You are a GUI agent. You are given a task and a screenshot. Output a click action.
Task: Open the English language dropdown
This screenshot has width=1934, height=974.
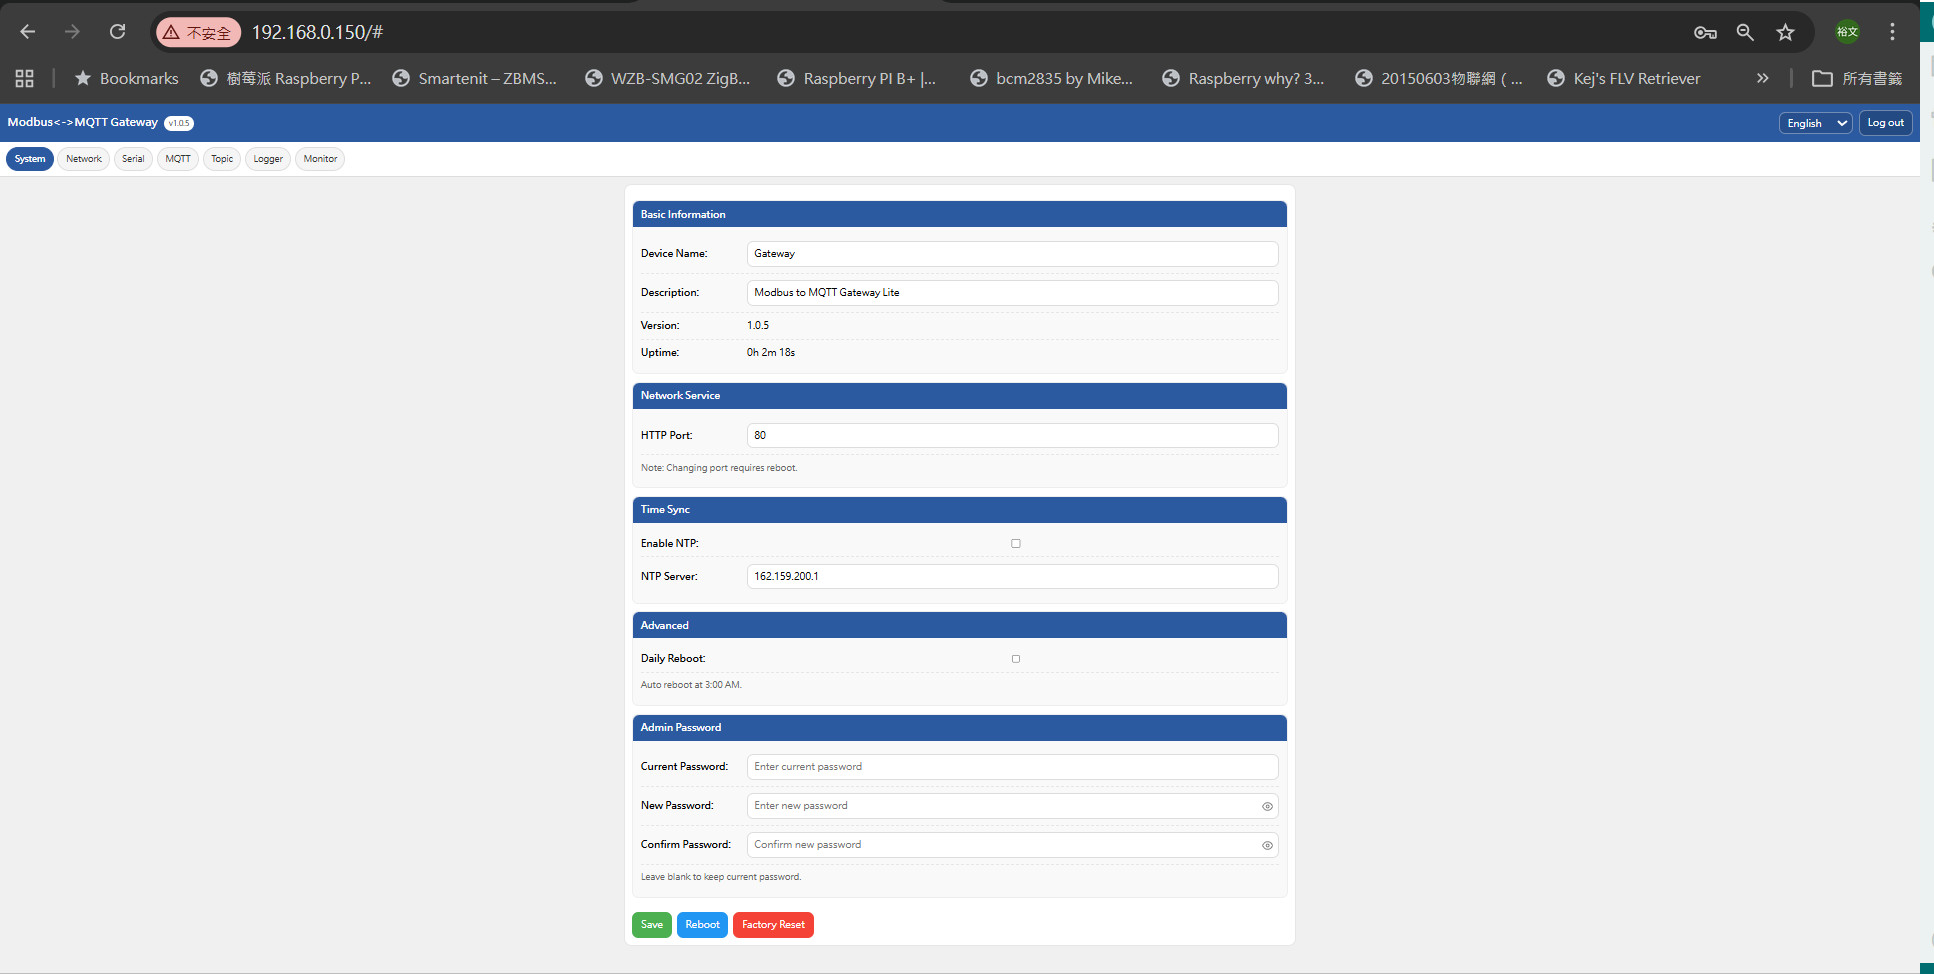click(1815, 123)
